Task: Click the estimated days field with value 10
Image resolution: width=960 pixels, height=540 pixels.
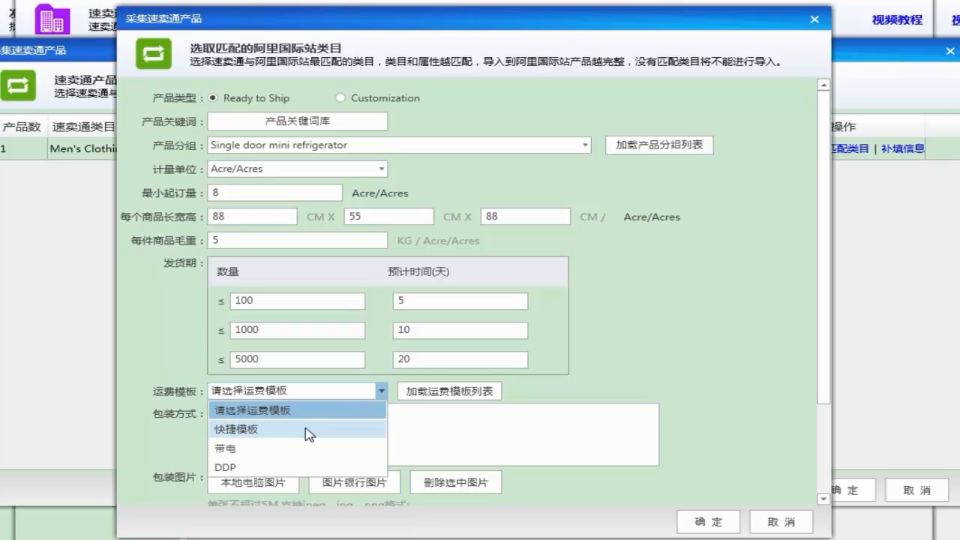Action: pos(460,330)
